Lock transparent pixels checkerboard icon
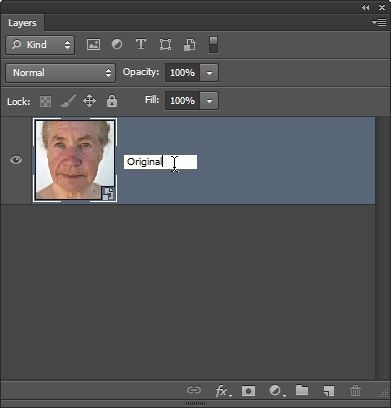The image size is (391, 408). [45, 101]
